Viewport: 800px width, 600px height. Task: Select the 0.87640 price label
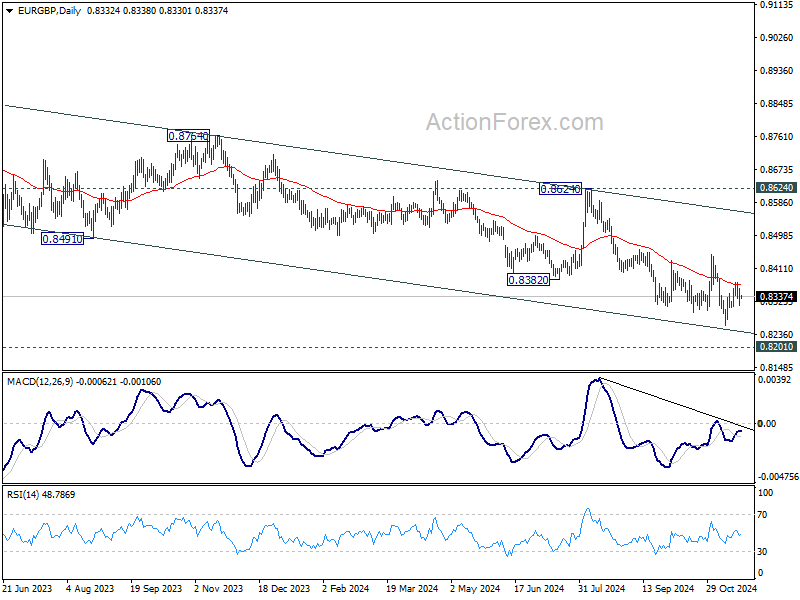[x=188, y=136]
